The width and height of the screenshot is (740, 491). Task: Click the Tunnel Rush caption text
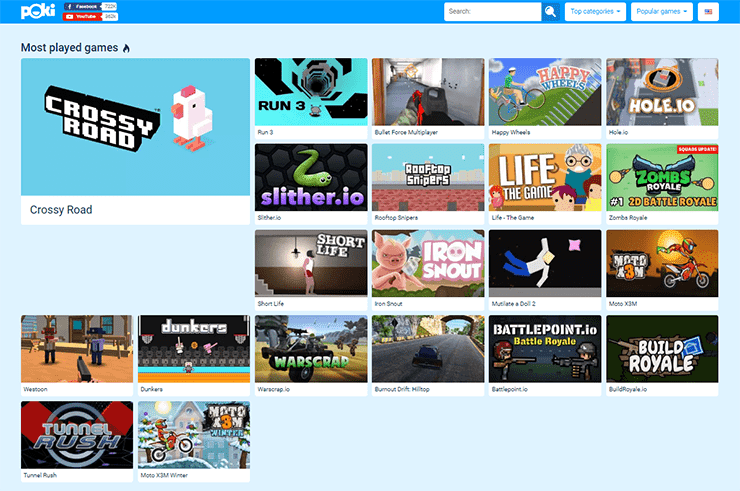(40, 475)
